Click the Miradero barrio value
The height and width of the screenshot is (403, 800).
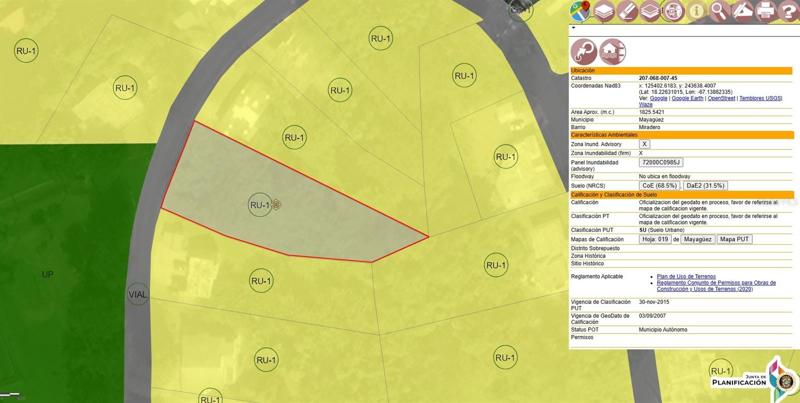[x=649, y=127]
